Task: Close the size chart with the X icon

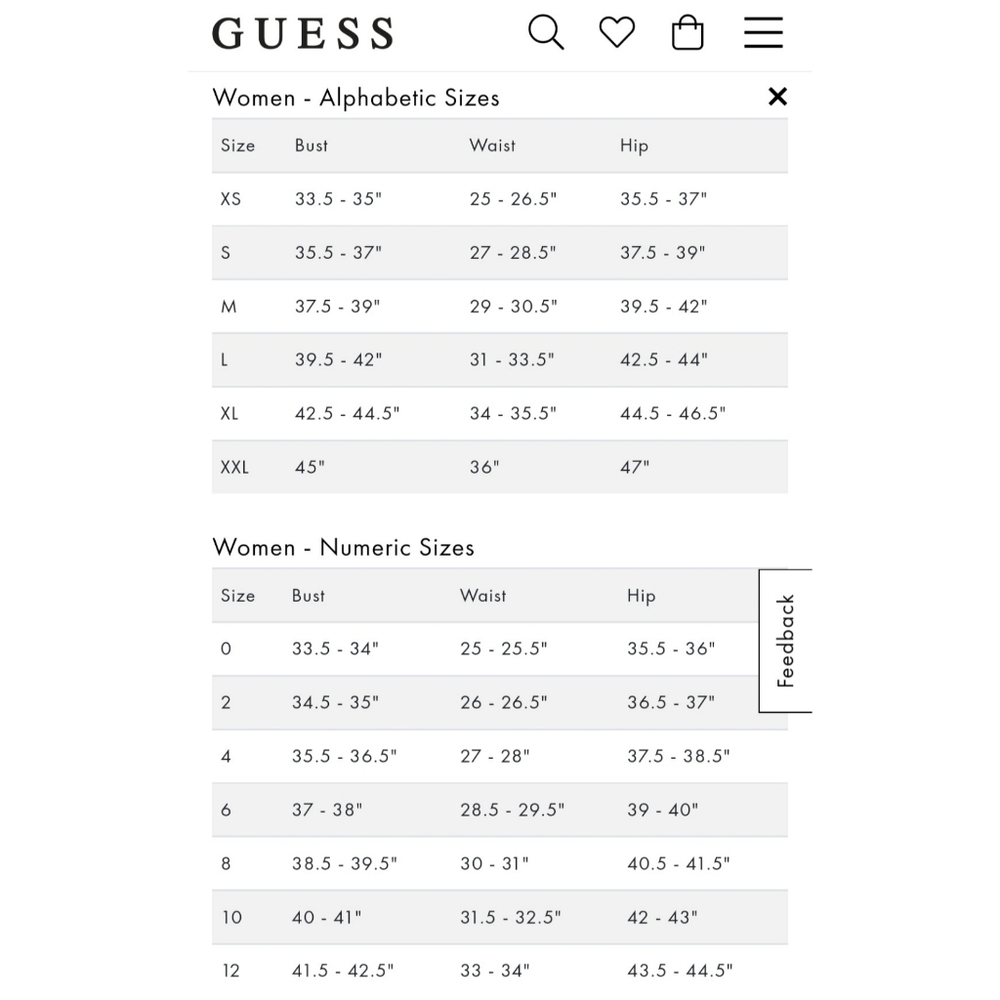Action: pos(777,97)
